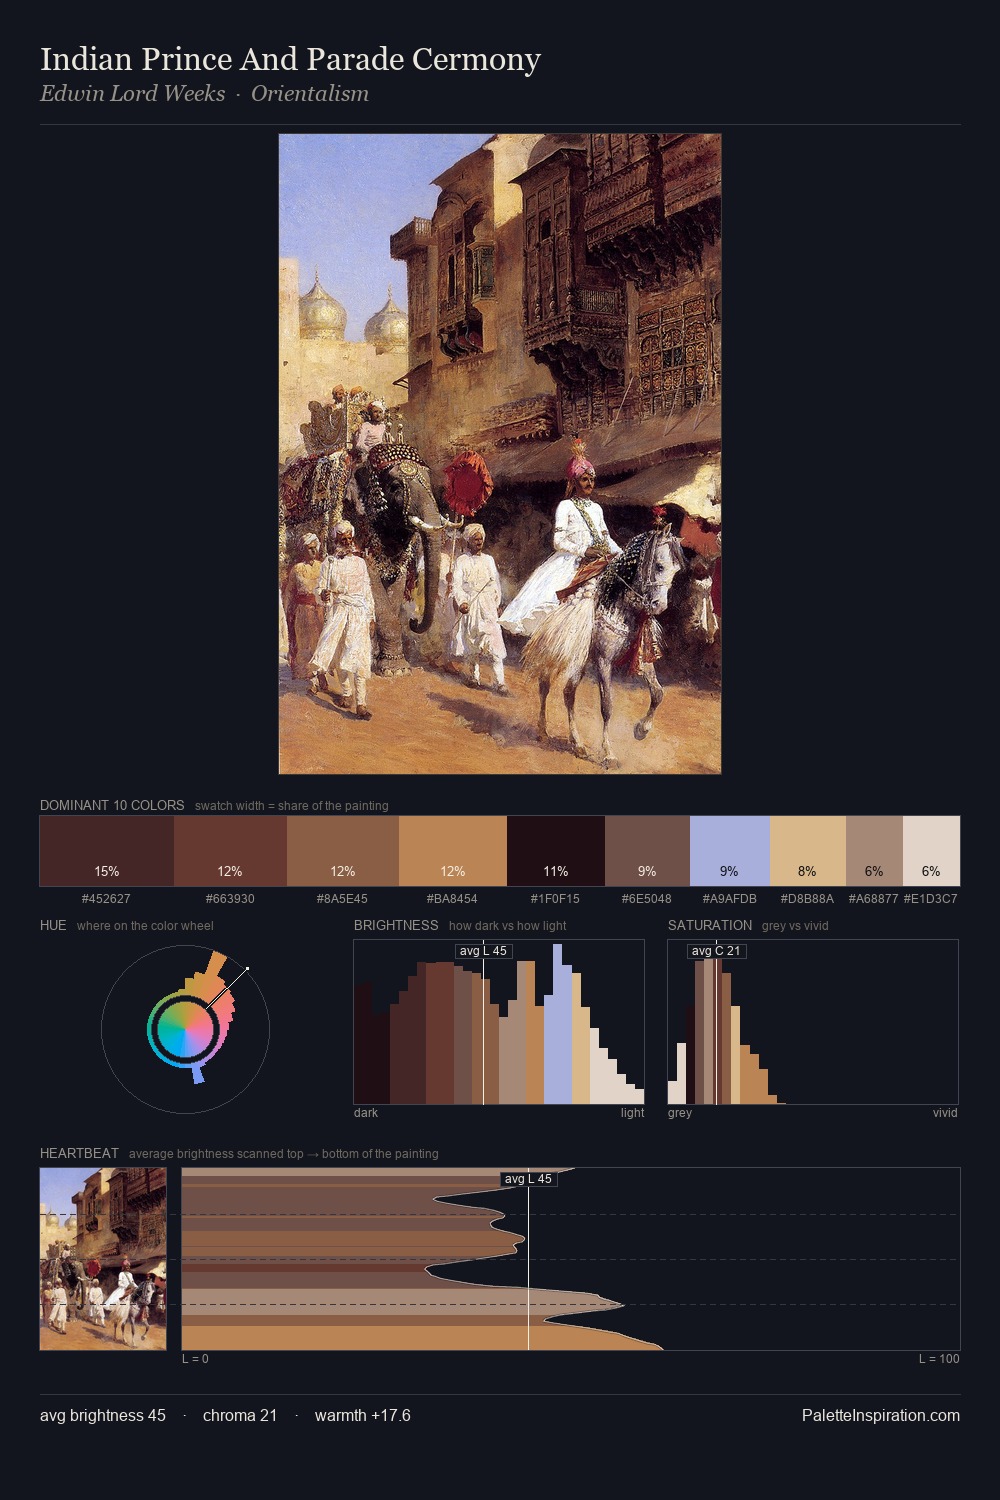The width and height of the screenshot is (1000, 1500).
Task: Click the heartbeat brightness chart
Action: 571,1259
